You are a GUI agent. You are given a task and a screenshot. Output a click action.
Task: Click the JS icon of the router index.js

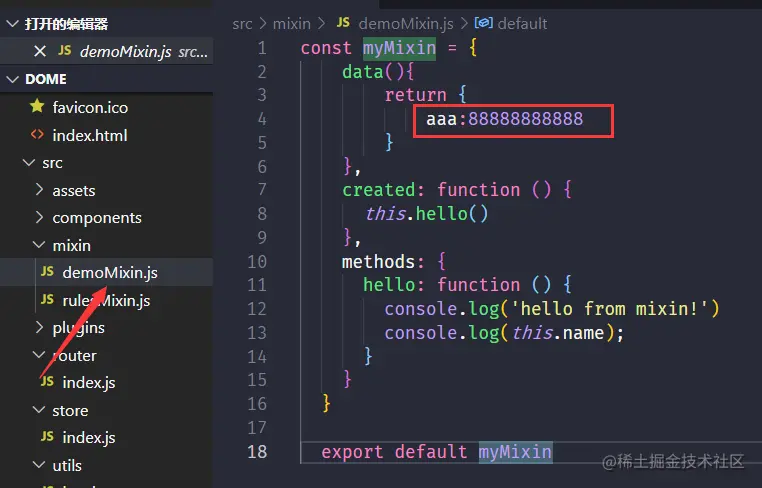47,381
